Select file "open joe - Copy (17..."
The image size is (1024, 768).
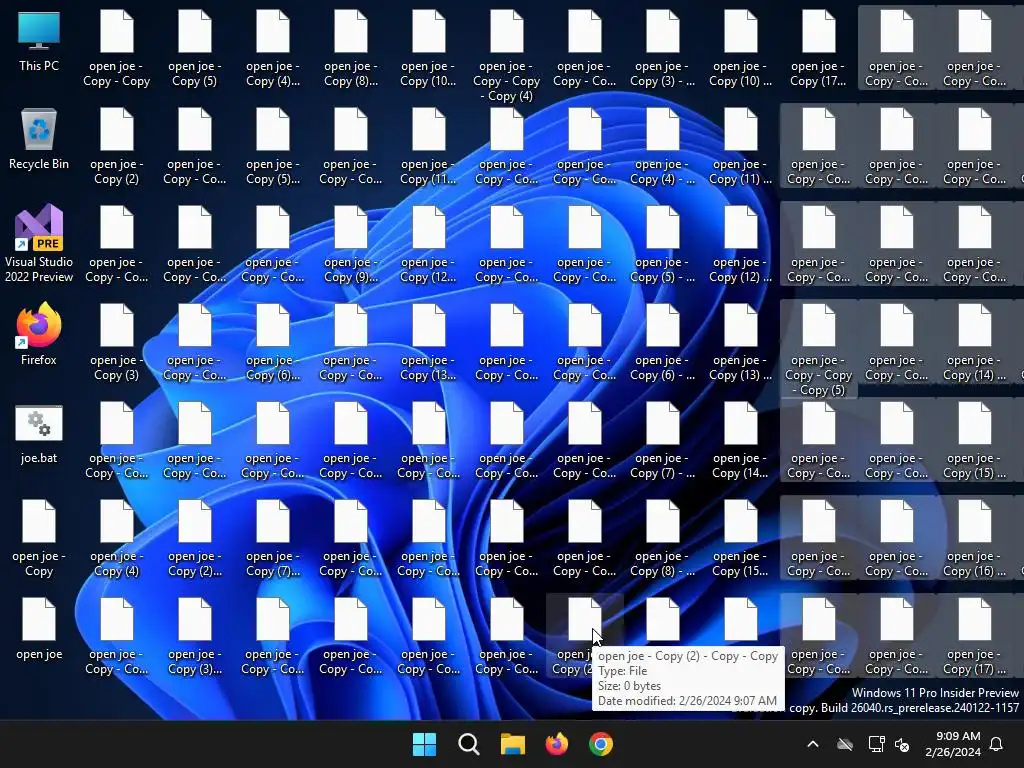click(x=818, y=48)
